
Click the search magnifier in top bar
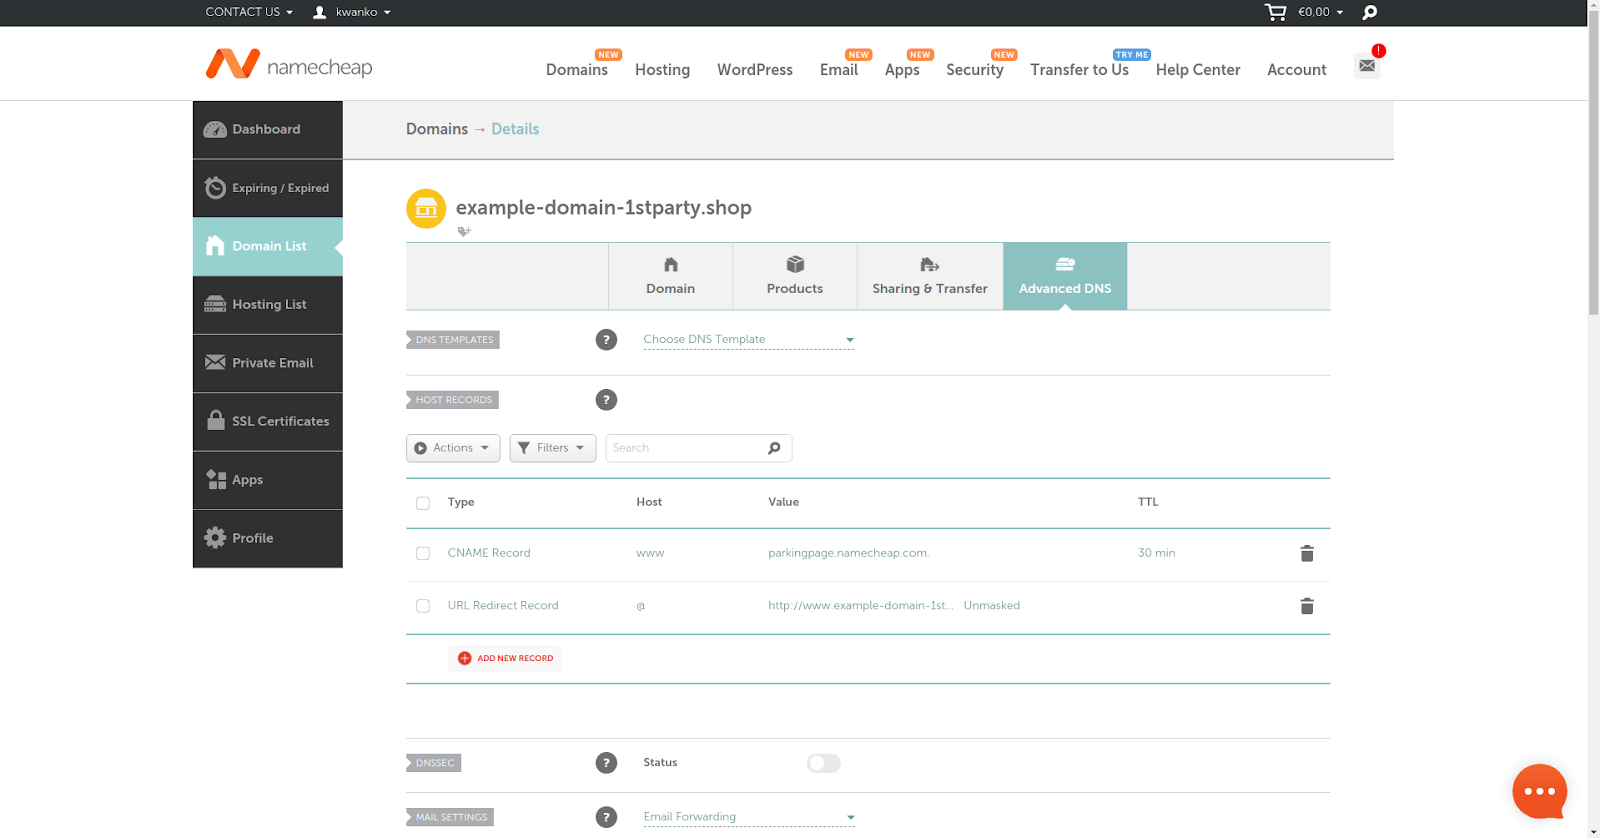[x=1370, y=12]
